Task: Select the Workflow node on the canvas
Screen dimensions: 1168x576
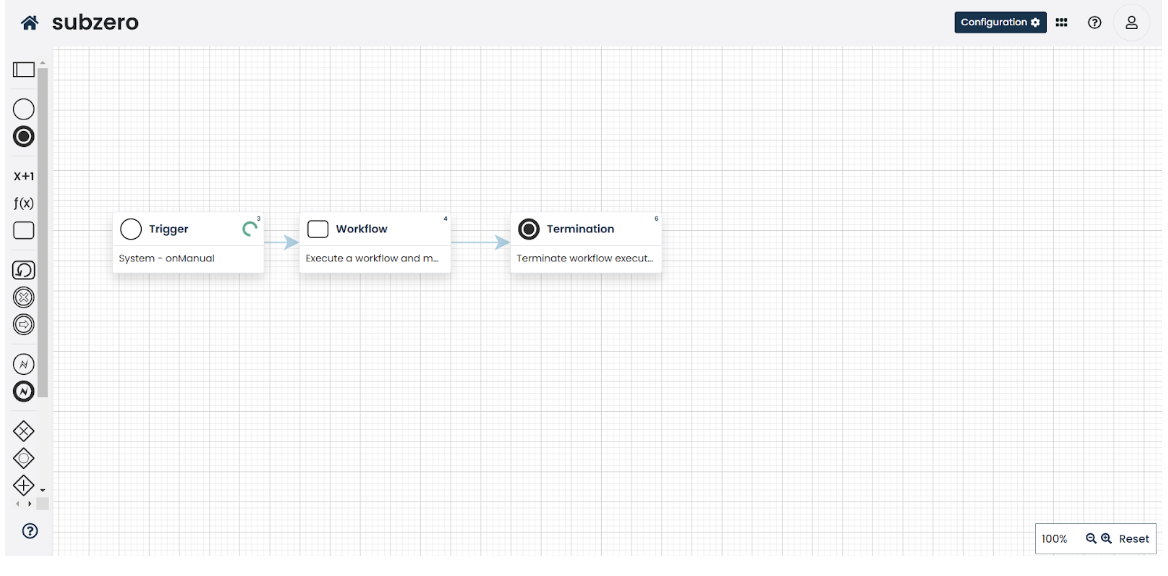Action: click(375, 240)
